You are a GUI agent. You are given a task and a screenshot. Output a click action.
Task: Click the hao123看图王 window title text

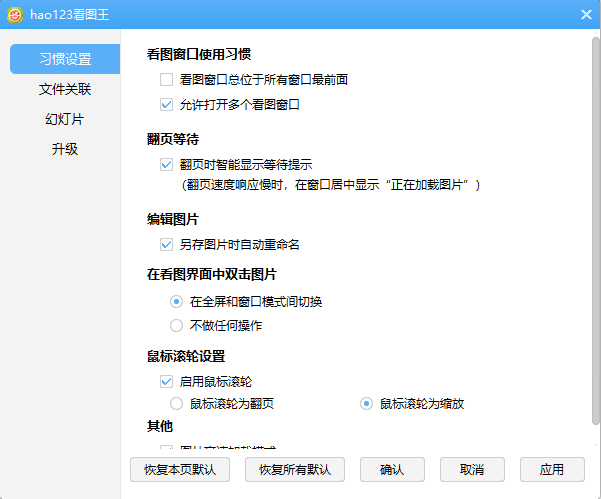click(70, 15)
